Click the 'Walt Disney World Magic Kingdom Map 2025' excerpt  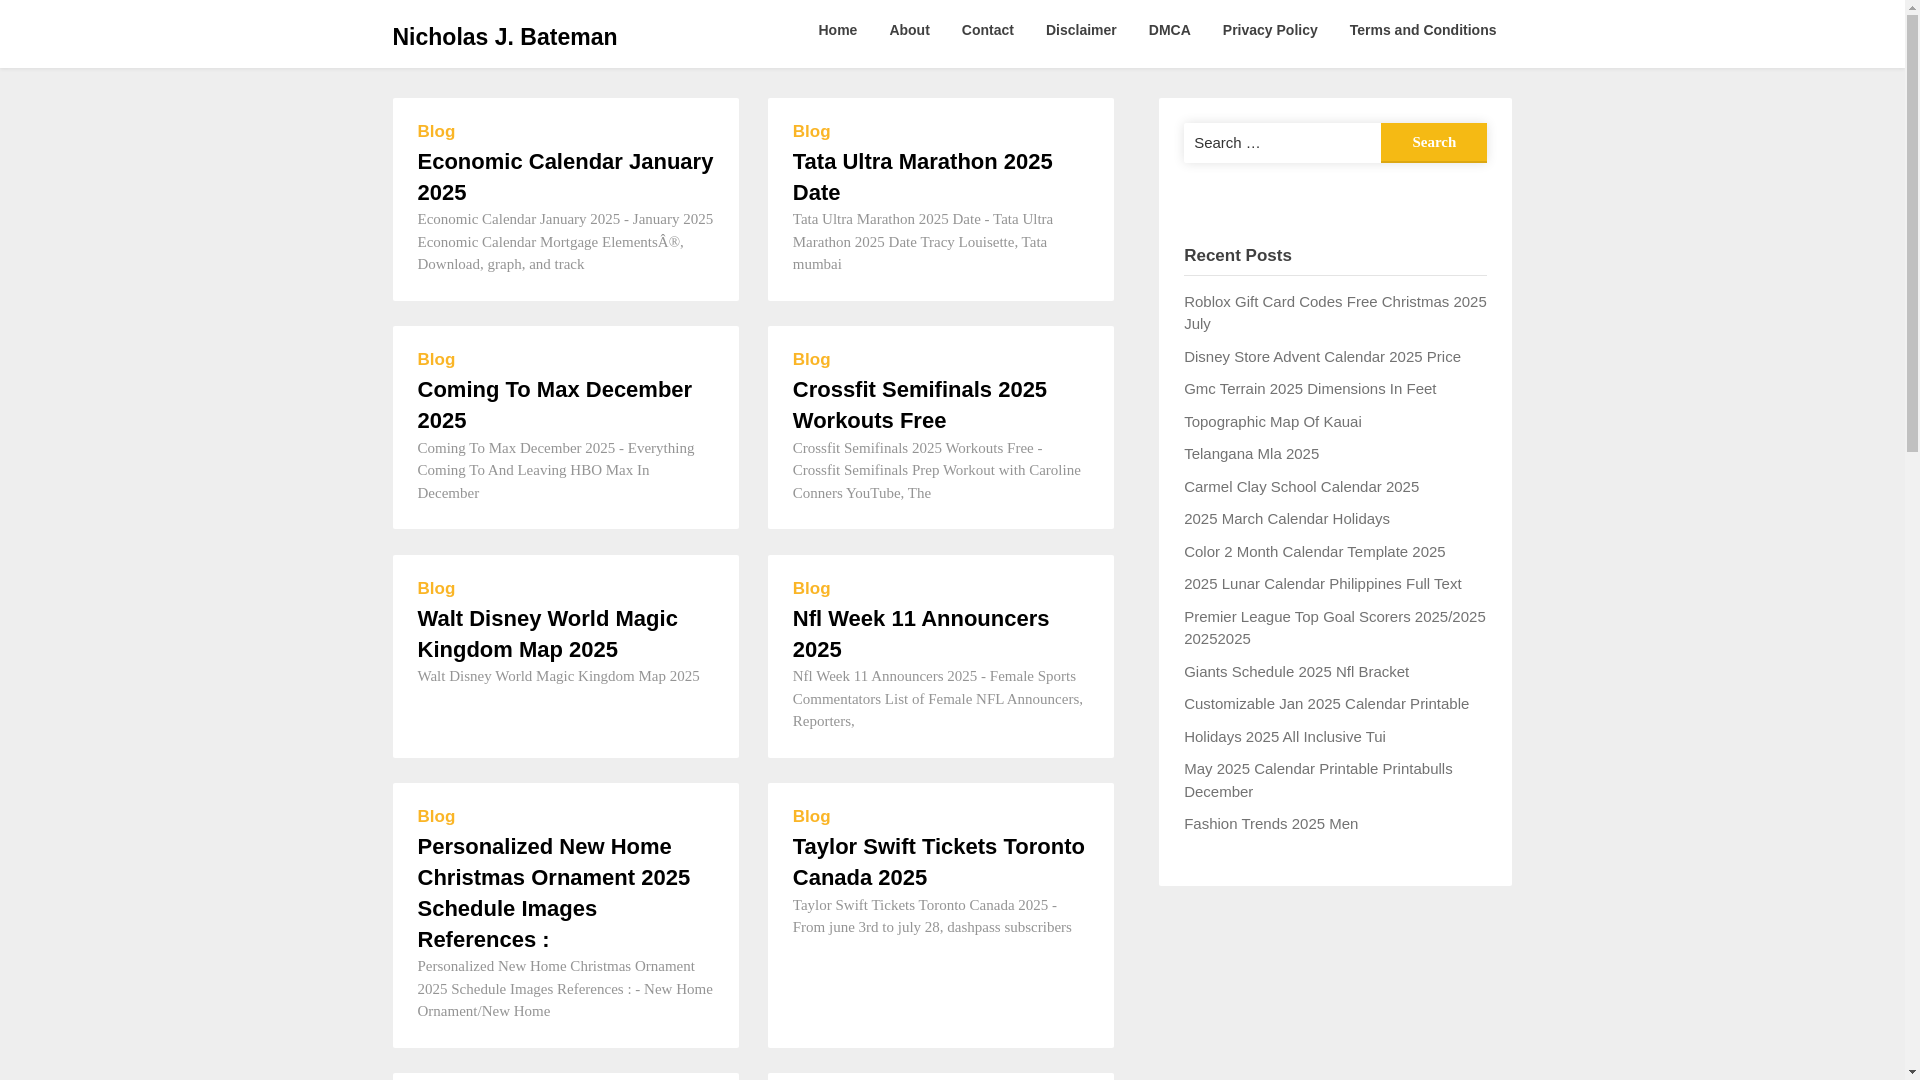(x=558, y=676)
